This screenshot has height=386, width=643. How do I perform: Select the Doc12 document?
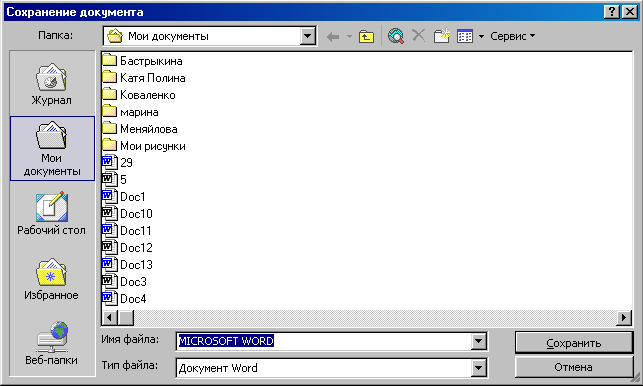point(128,248)
